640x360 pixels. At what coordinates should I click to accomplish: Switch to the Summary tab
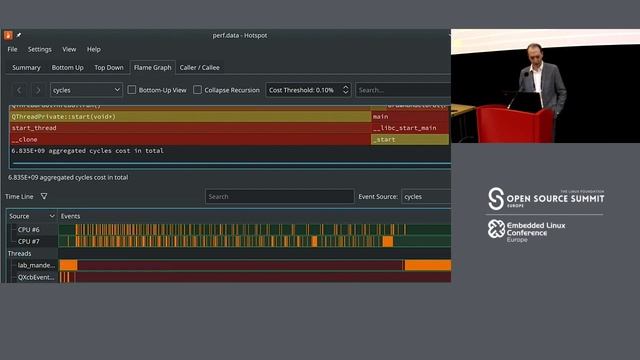pos(26,68)
